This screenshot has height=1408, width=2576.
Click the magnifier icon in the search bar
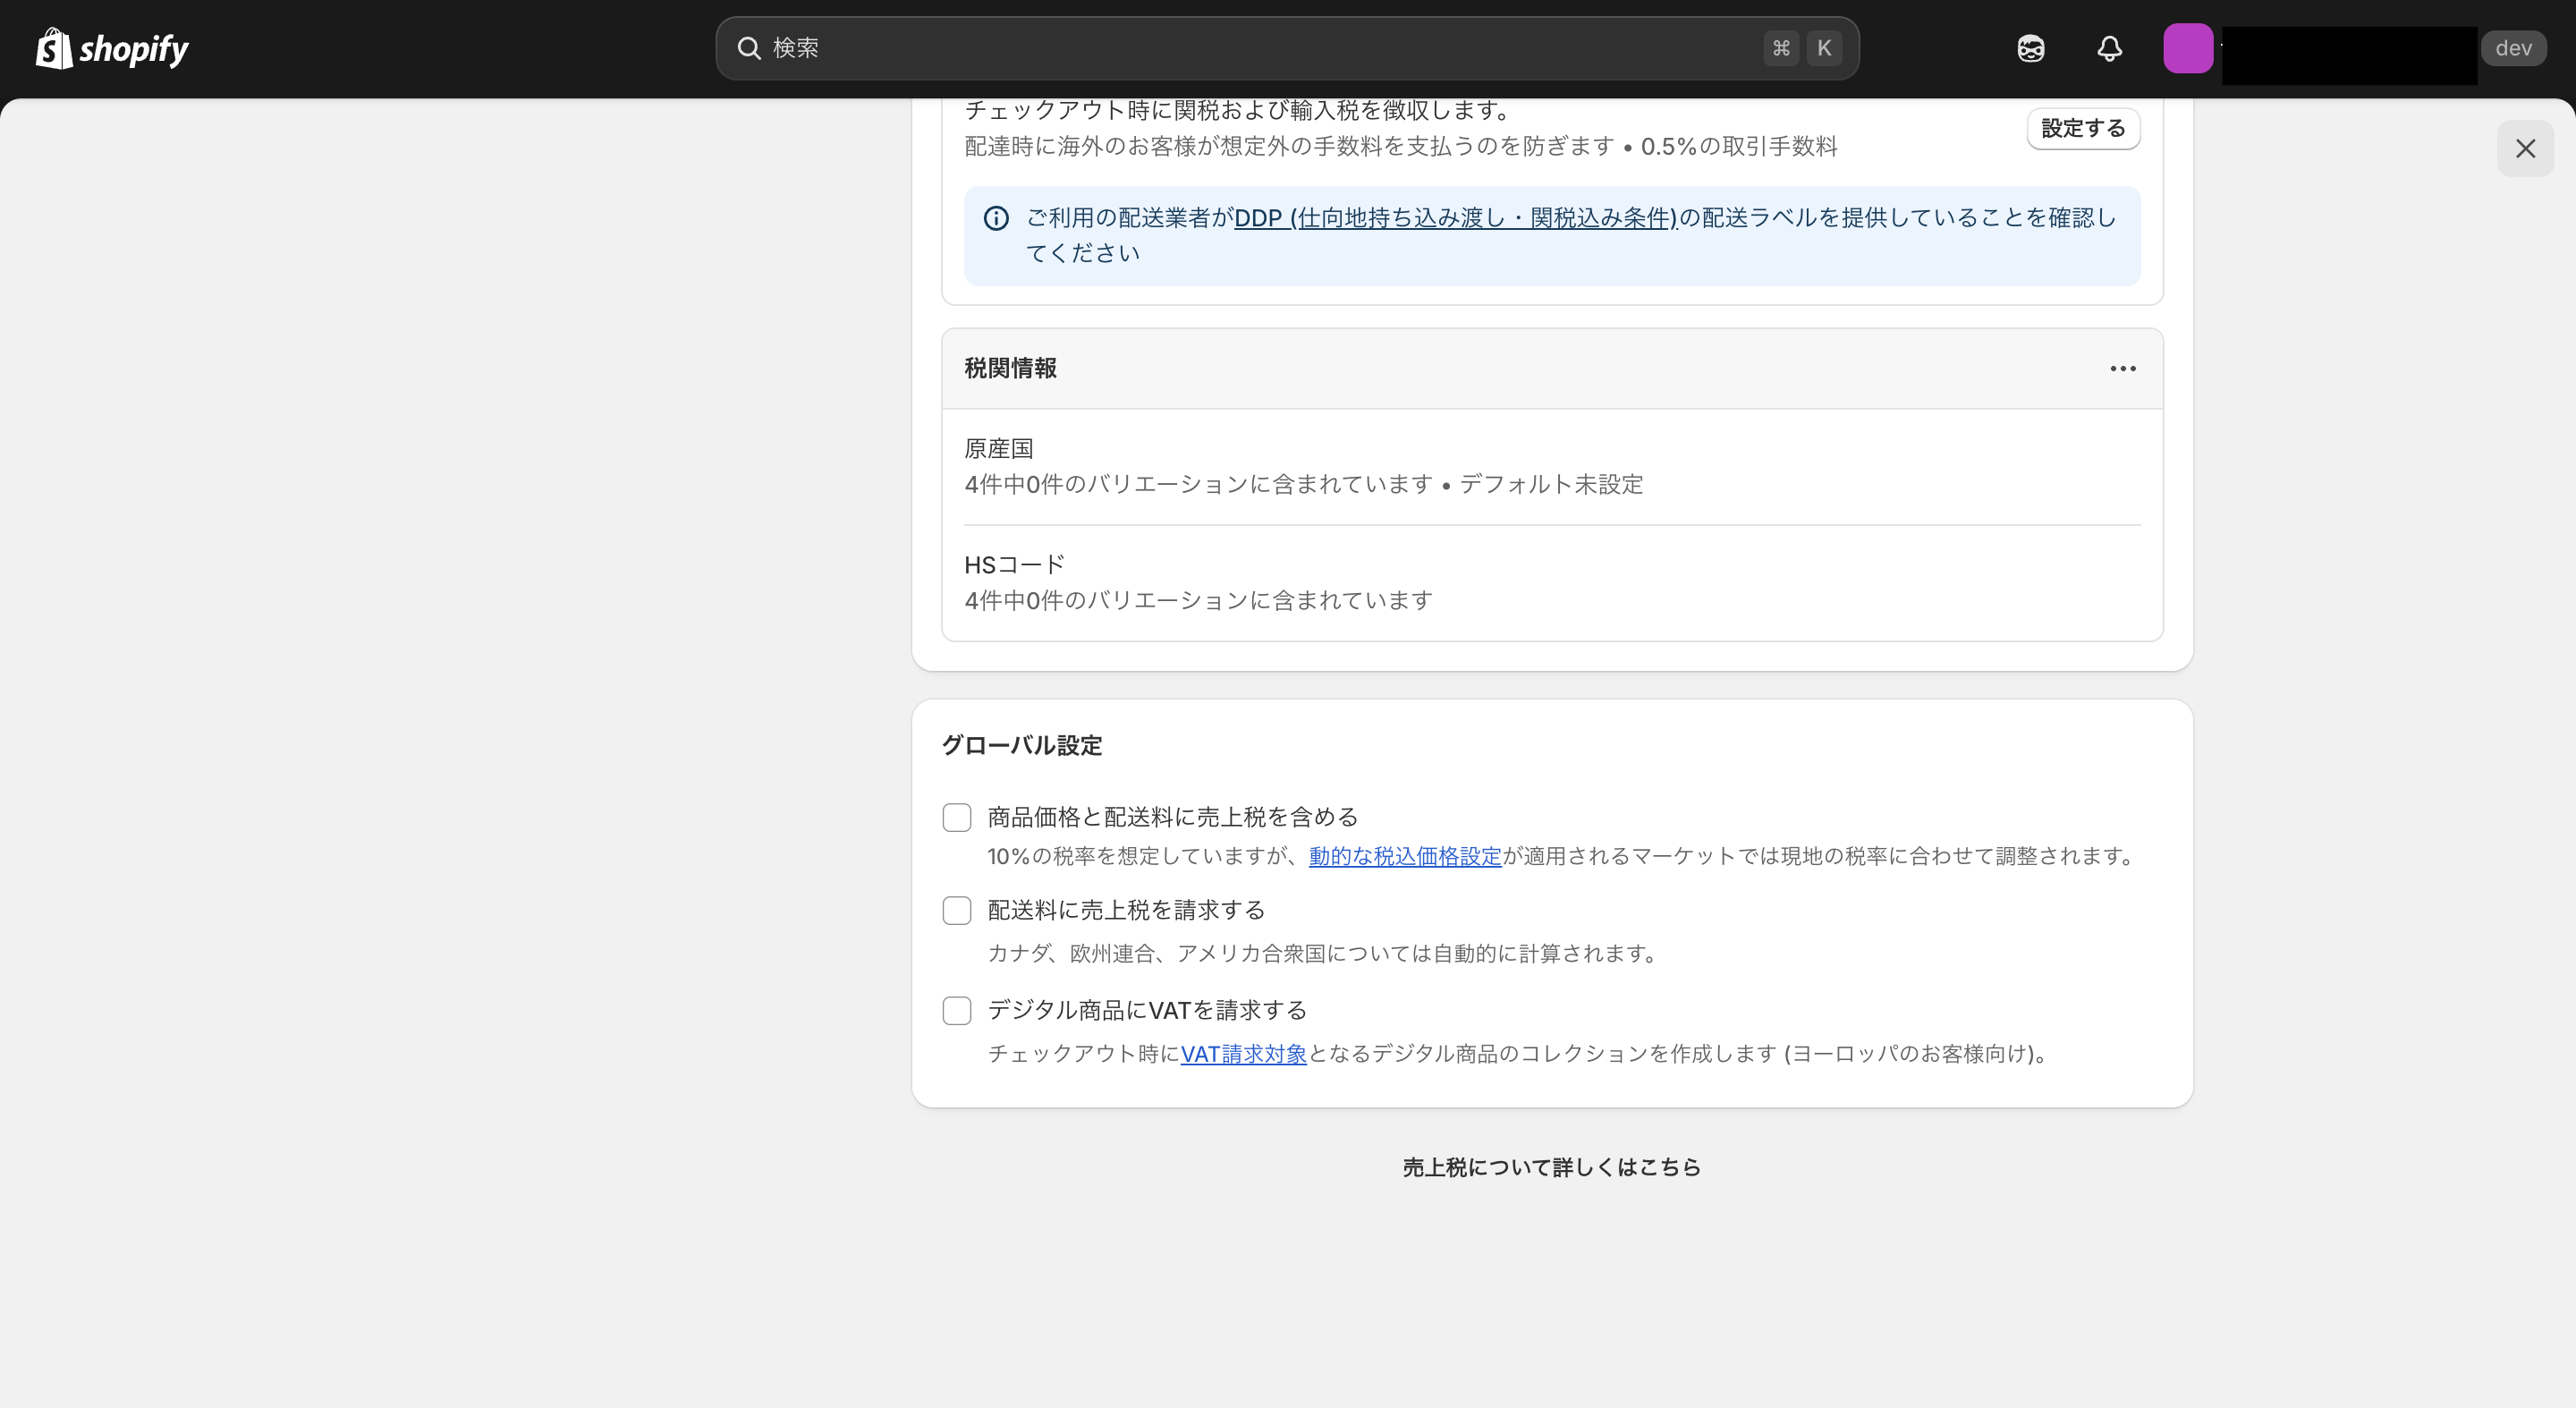point(749,48)
